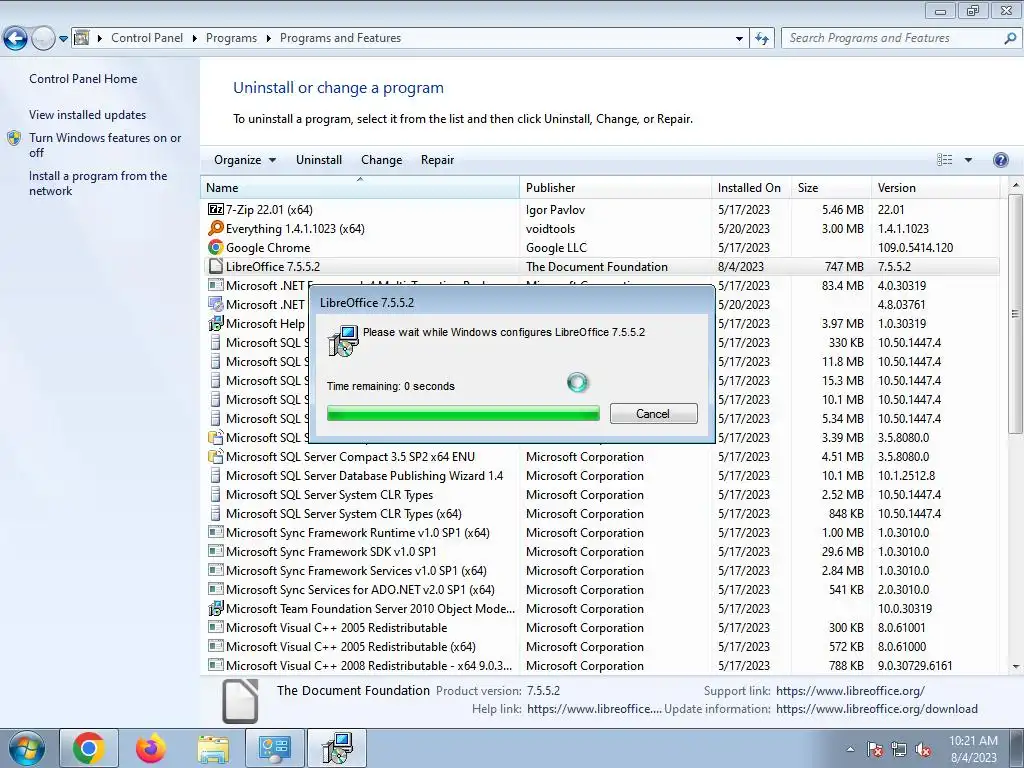Click the Everything search program icon

point(216,229)
